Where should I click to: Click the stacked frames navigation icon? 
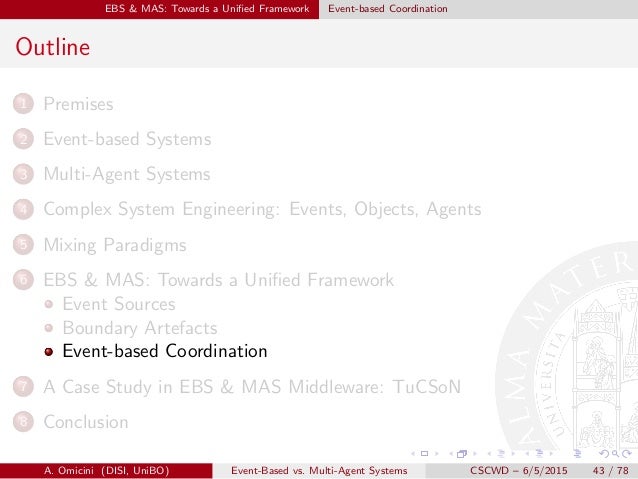[462, 454]
